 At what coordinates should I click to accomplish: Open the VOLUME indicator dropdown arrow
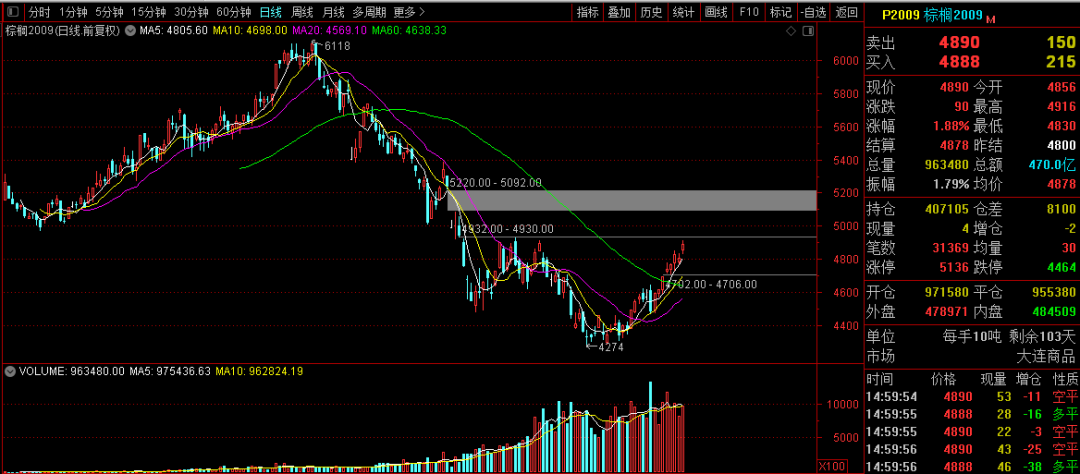pos(10,371)
